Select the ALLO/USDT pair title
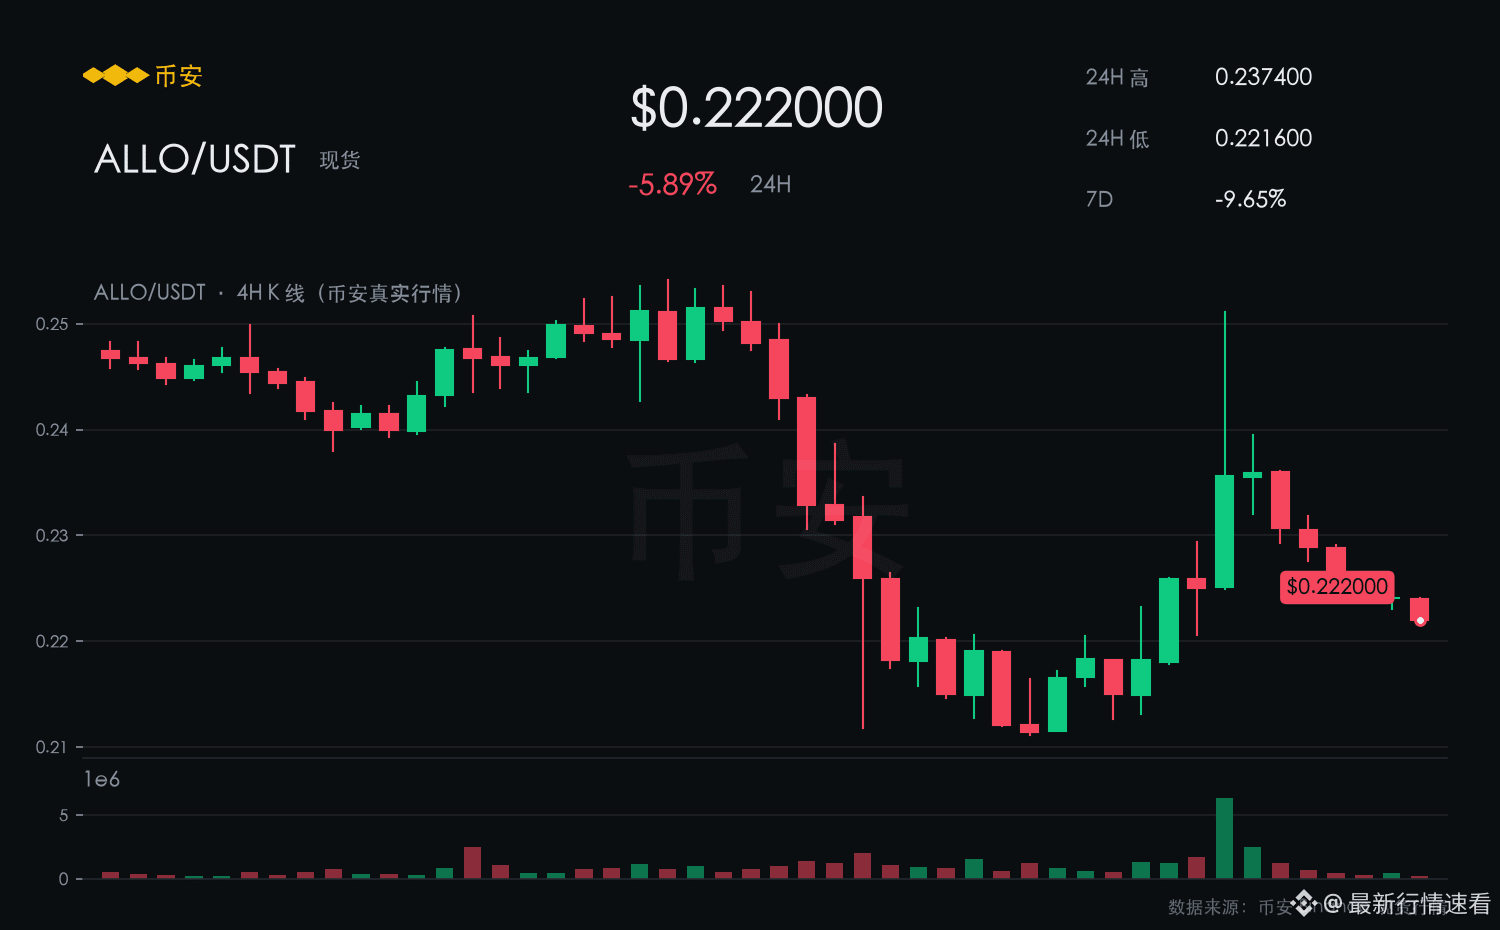Screen dimensions: 1500x930 [x=195, y=159]
